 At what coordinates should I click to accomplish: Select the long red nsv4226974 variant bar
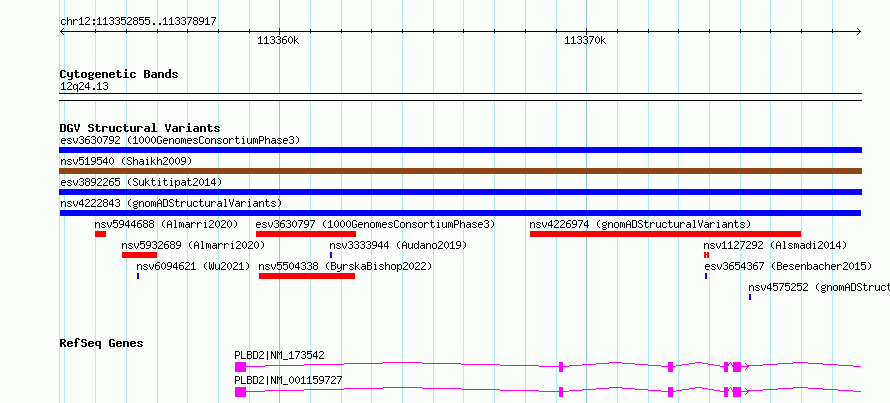(x=665, y=234)
